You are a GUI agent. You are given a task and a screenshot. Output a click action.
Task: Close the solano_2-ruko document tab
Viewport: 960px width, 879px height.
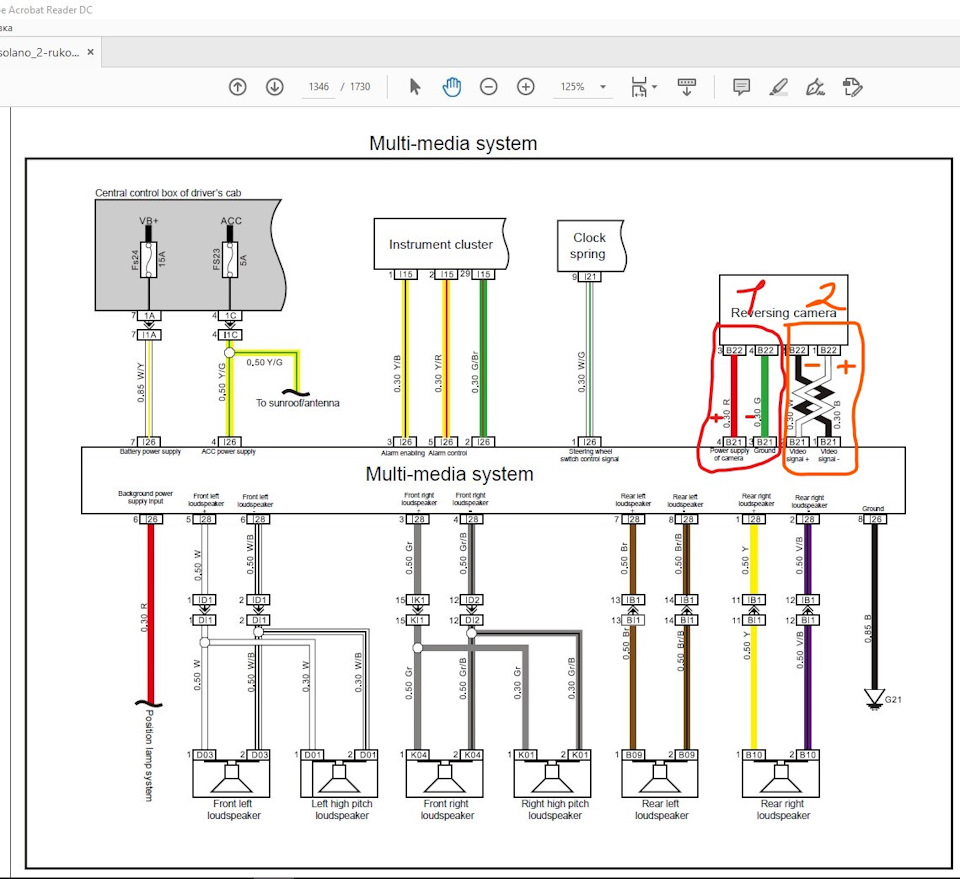point(91,52)
